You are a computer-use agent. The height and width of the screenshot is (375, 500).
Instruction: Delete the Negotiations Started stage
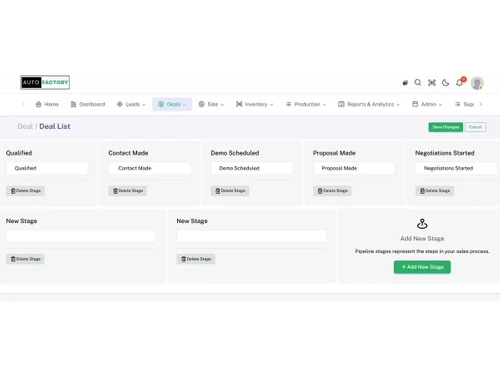point(435,191)
